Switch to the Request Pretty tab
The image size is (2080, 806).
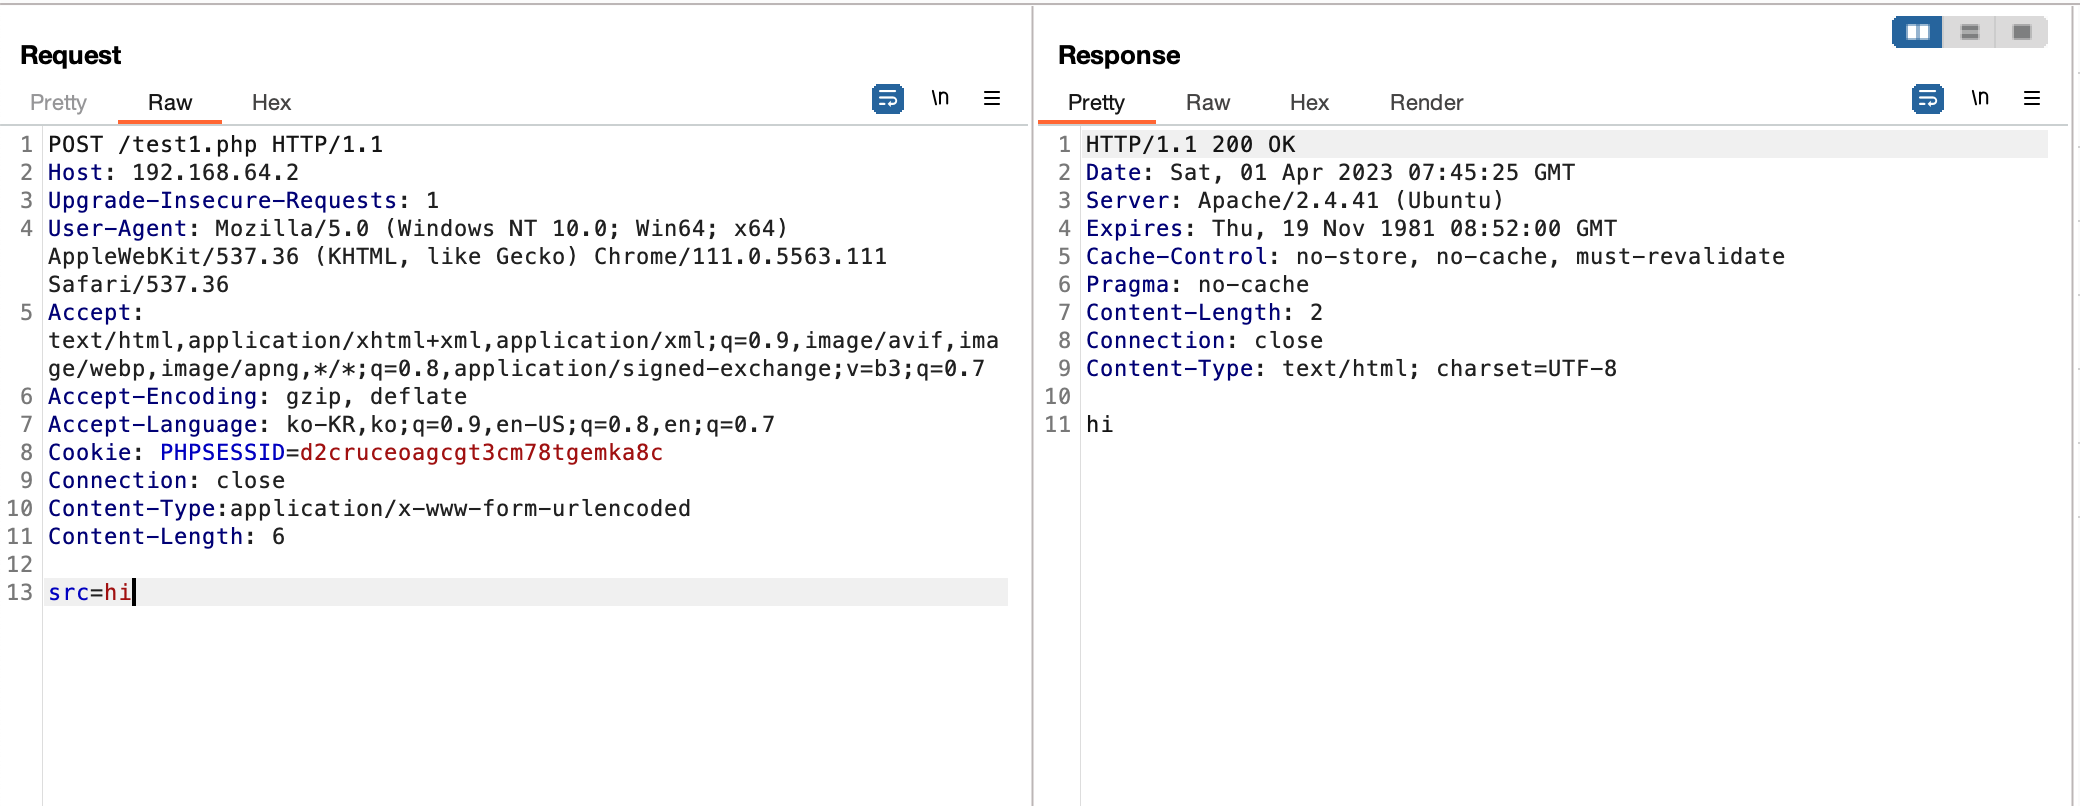(x=58, y=102)
